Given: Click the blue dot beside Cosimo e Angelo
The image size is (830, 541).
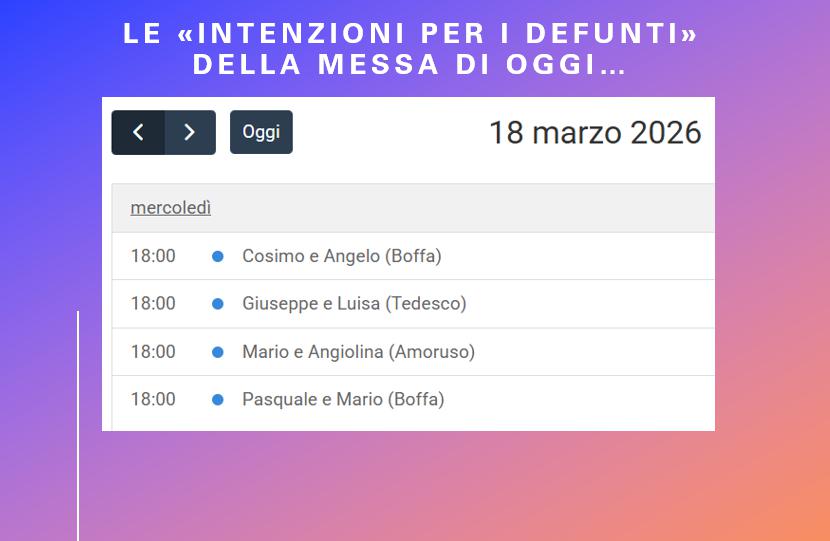Looking at the screenshot, I should click(218, 257).
